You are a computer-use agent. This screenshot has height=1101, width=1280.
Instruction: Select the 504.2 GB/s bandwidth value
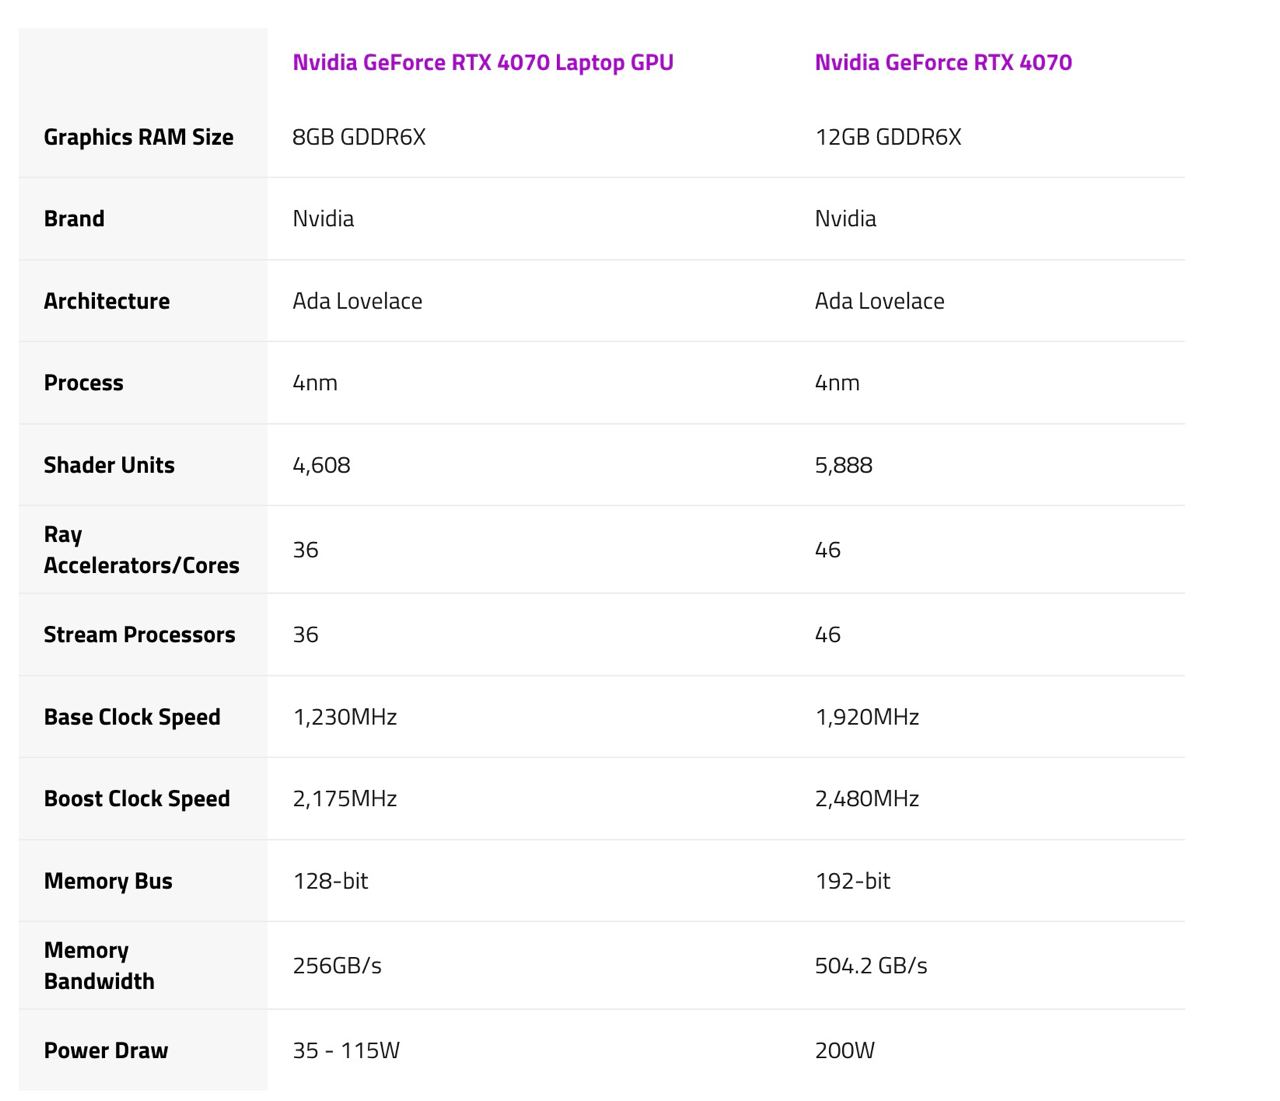[x=871, y=966]
